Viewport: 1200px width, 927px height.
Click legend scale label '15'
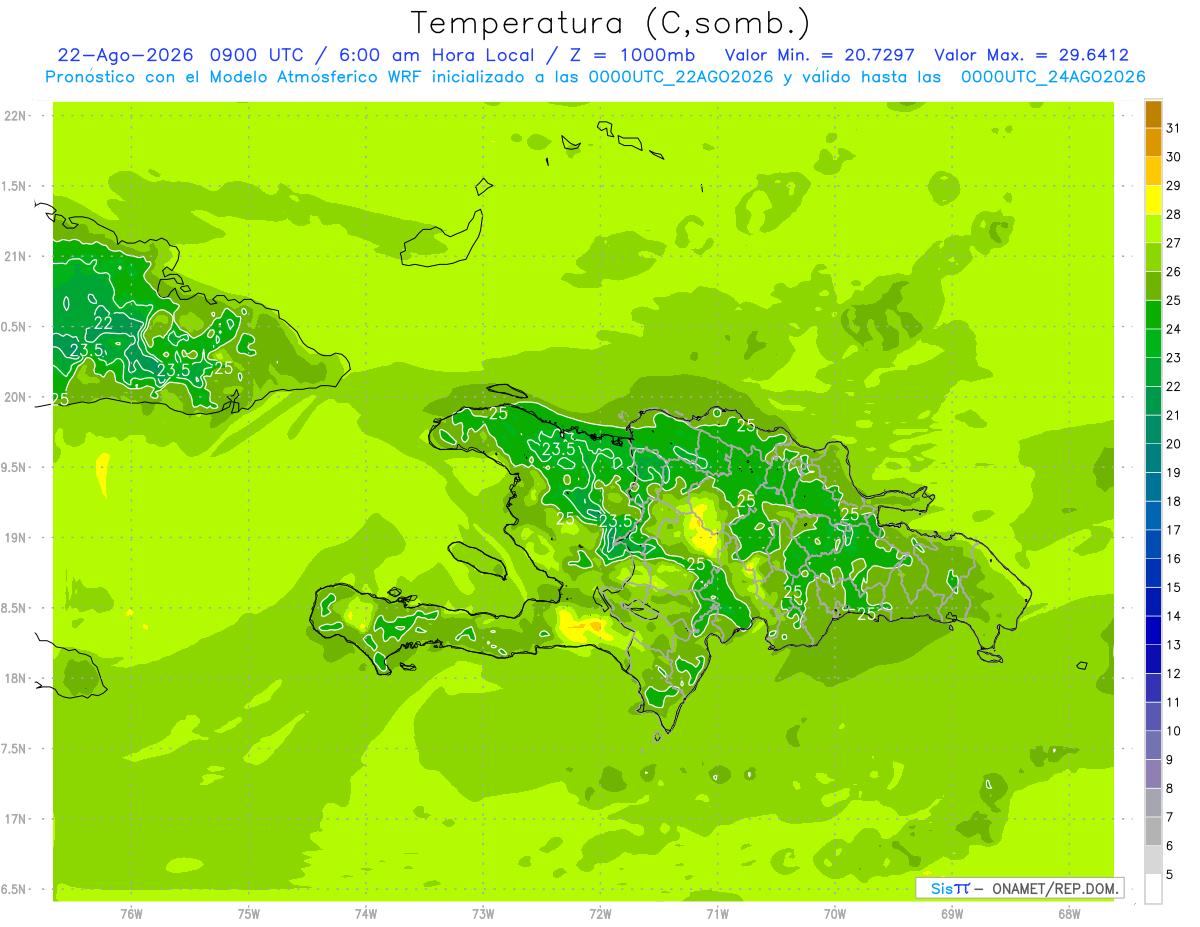(x=1173, y=587)
